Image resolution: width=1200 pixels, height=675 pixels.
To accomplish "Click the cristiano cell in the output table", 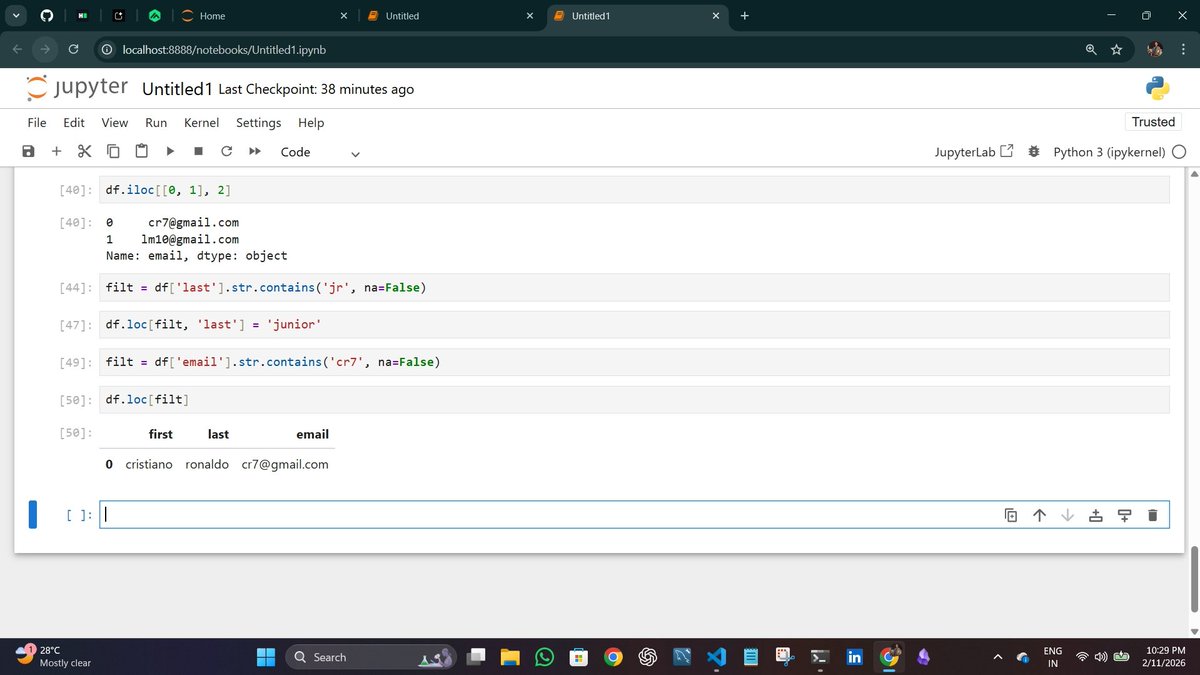I will pyautogui.click(x=149, y=464).
